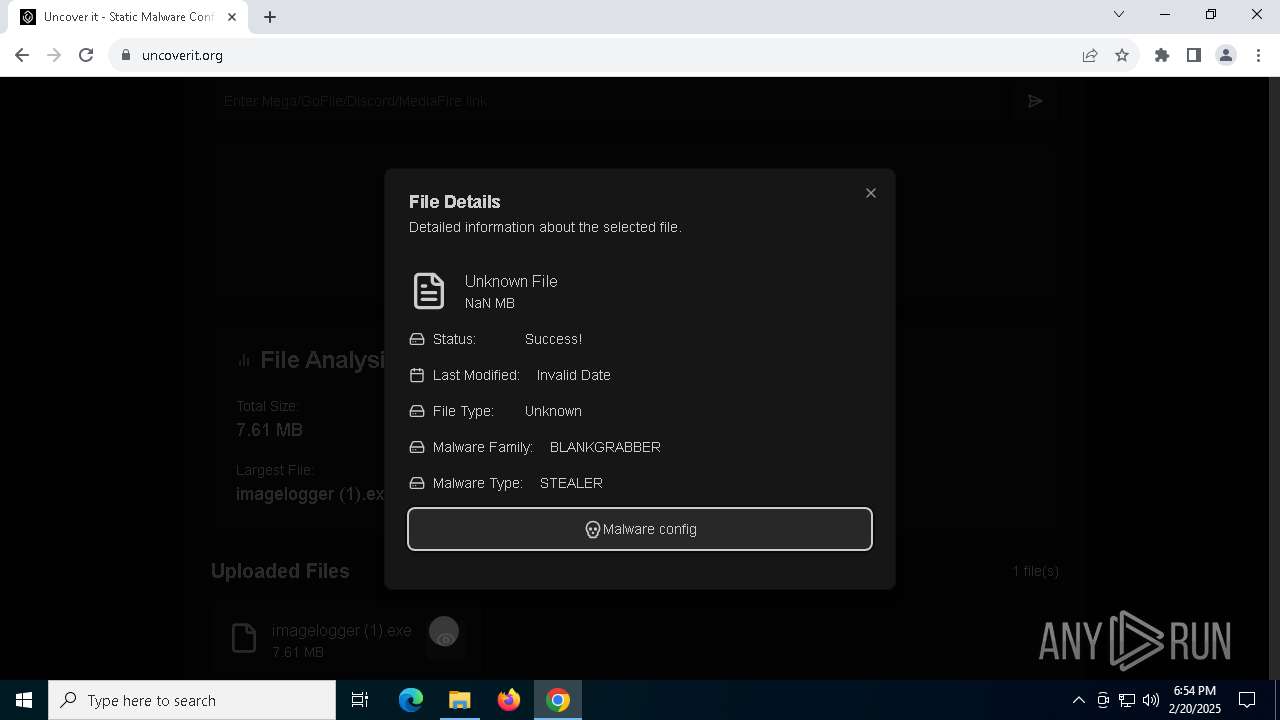This screenshot has width=1280, height=720.
Task: Open the Malware config button
Action: click(640, 529)
